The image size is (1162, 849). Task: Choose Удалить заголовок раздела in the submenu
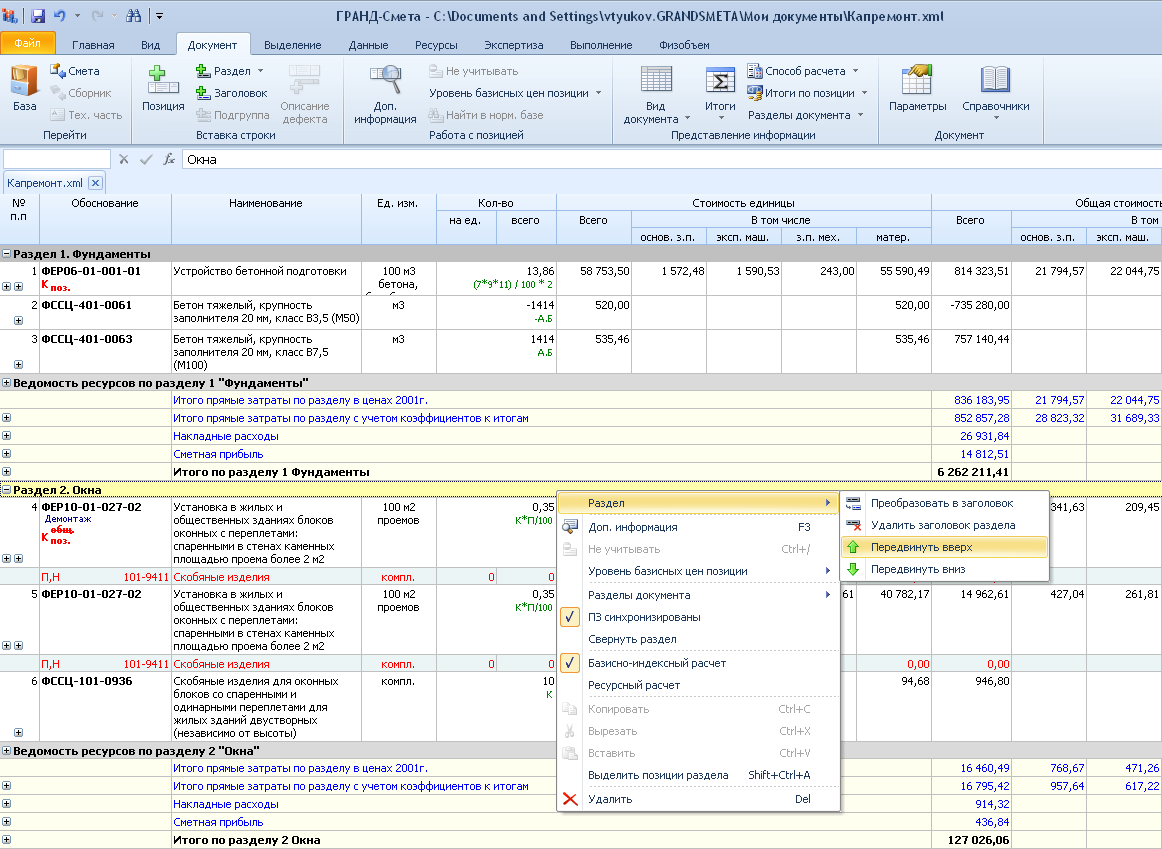(945, 525)
